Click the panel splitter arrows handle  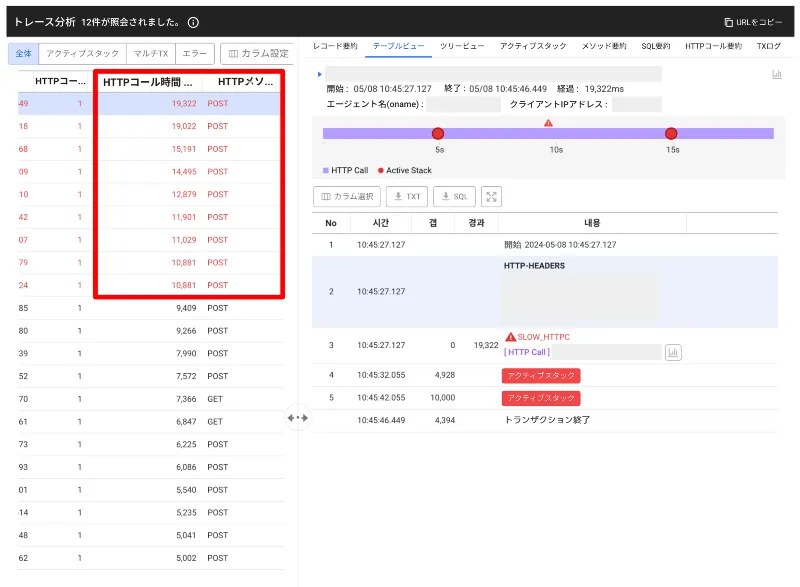pos(297,418)
